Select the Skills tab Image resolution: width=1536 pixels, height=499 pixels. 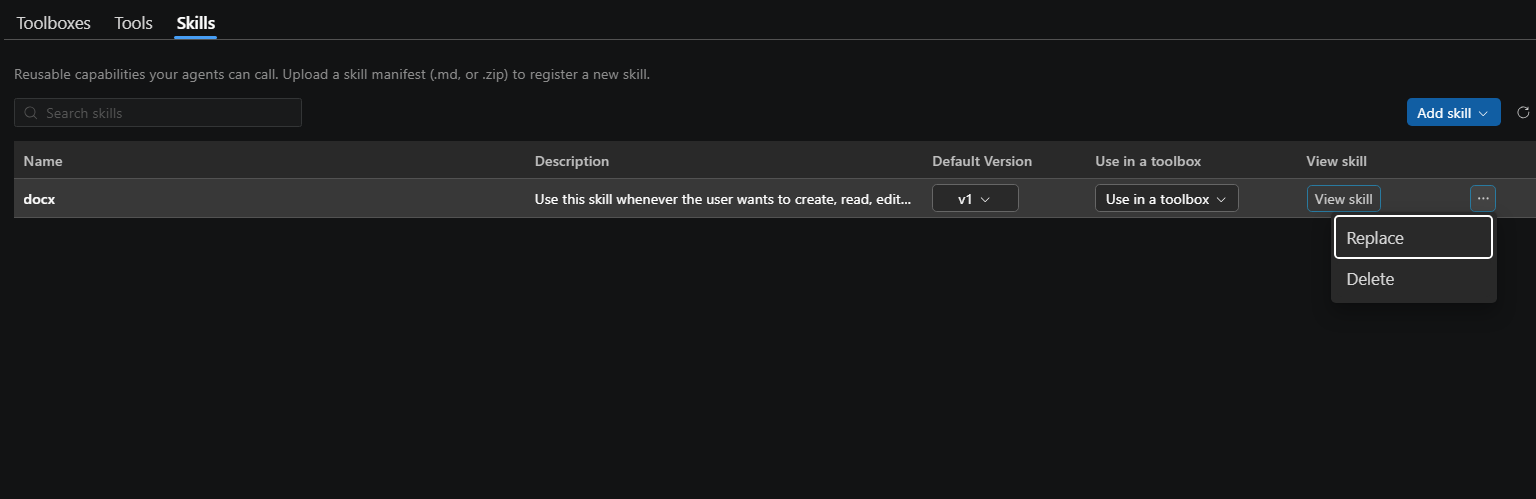(196, 22)
